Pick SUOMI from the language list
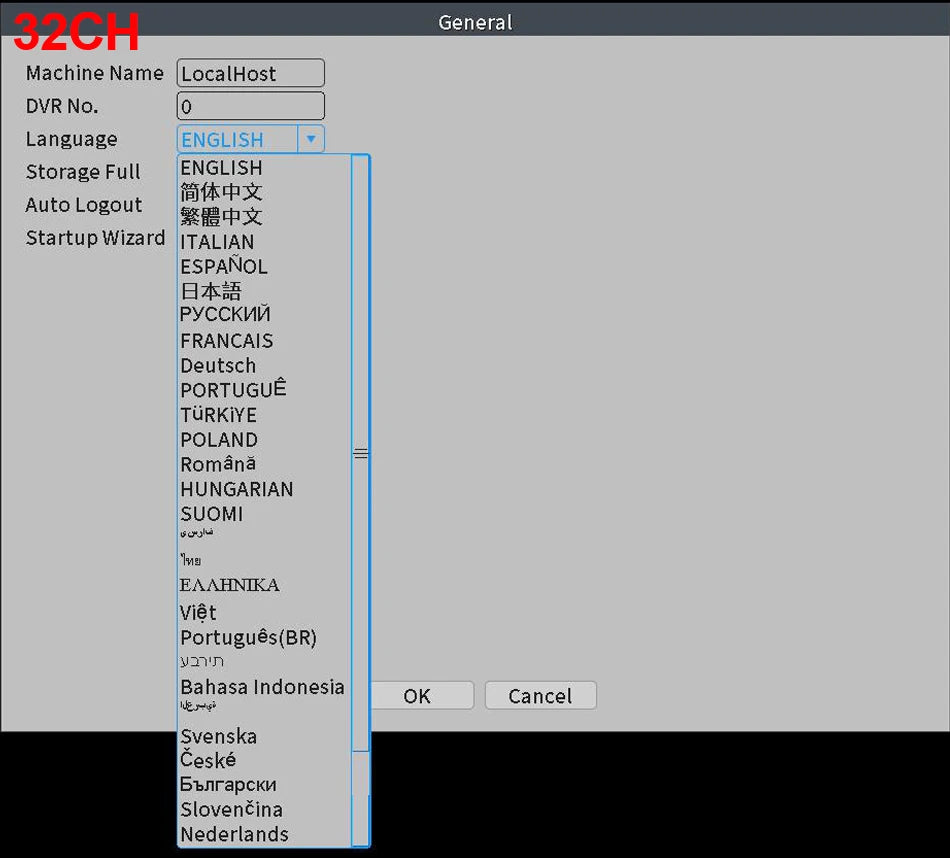 point(211,514)
